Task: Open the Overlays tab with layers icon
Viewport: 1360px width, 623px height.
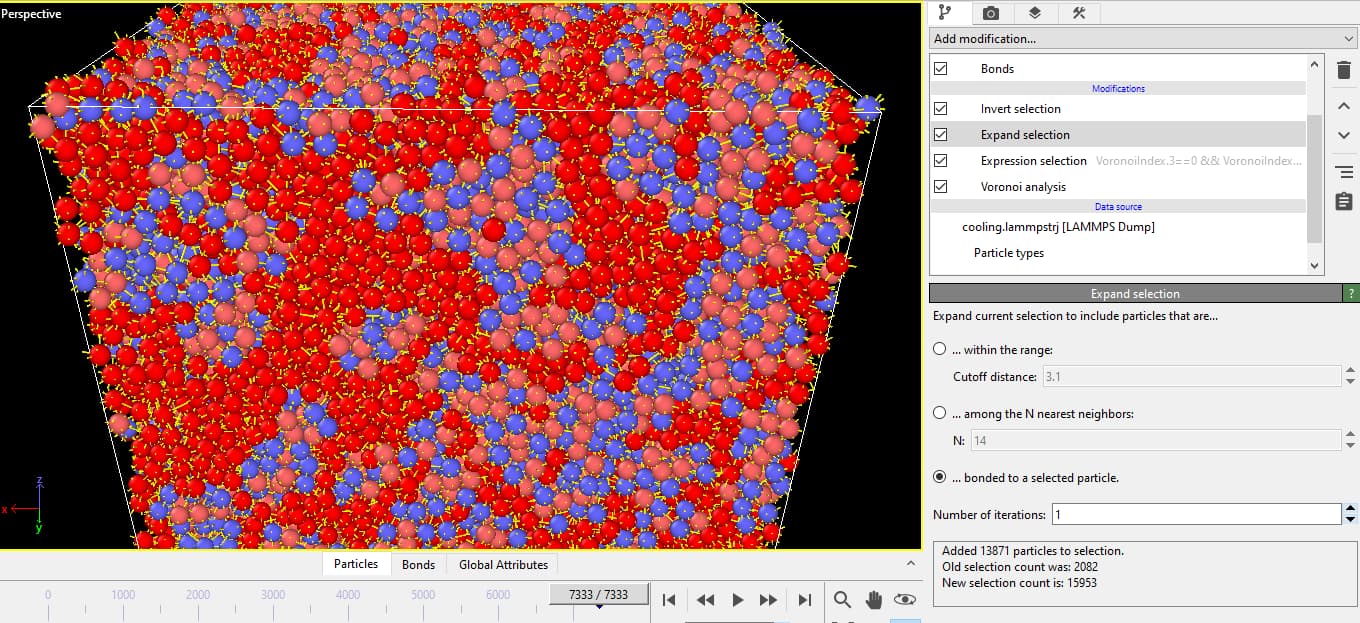Action: 1034,13
